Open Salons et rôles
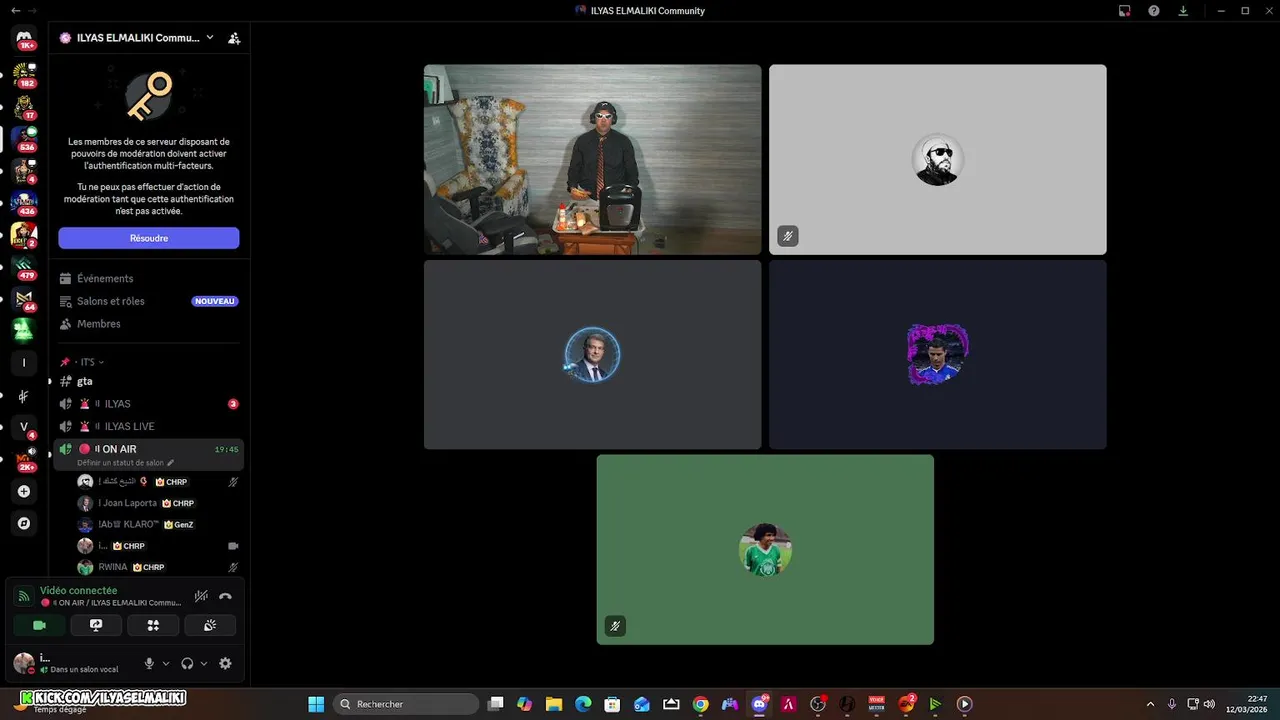Viewport: 1280px width, 720px height. click(149, 301)
